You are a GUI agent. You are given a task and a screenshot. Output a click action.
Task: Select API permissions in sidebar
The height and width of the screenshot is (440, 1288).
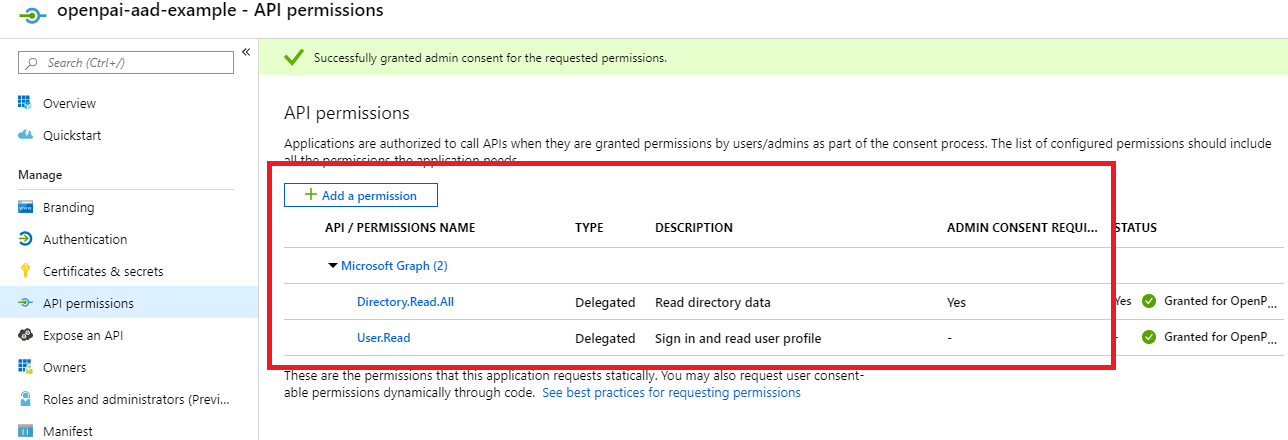88,303
